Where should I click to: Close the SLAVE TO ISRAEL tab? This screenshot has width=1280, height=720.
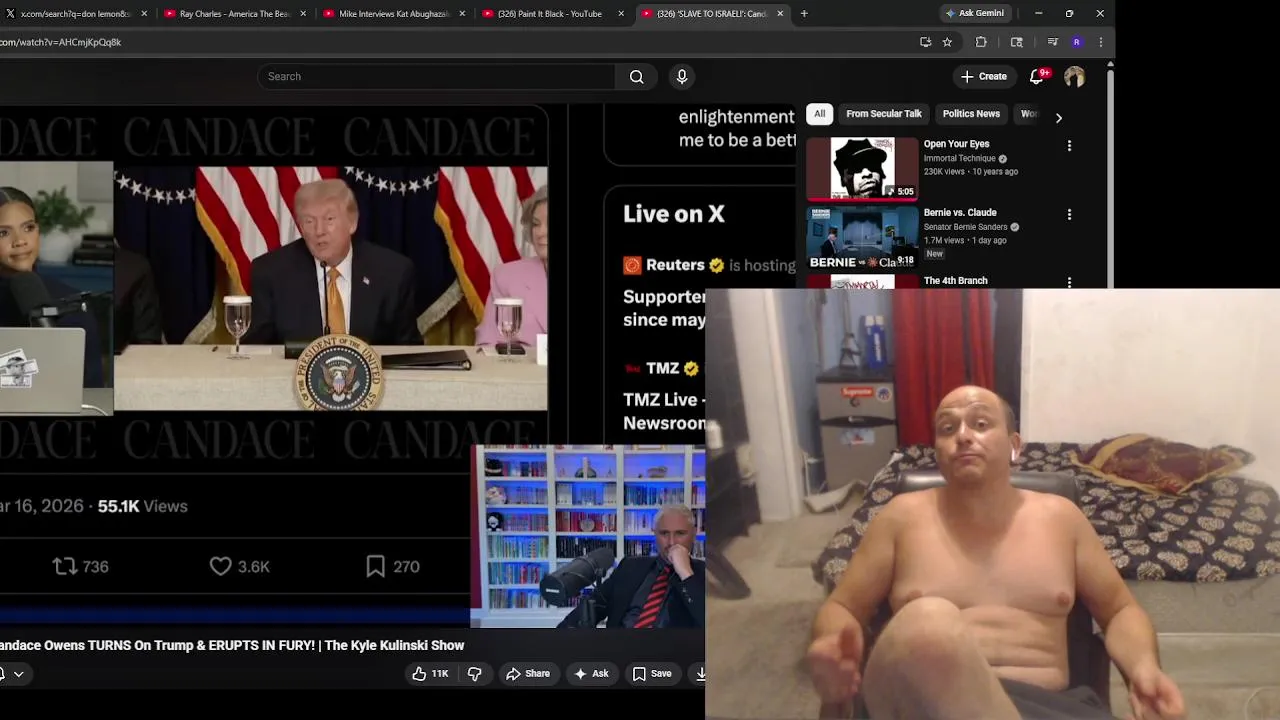[780, 14]
